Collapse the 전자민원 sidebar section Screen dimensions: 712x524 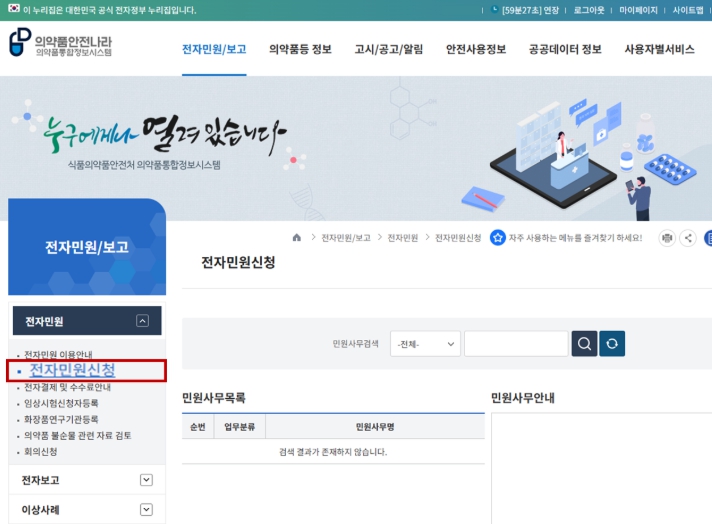[x=142, y=321]
